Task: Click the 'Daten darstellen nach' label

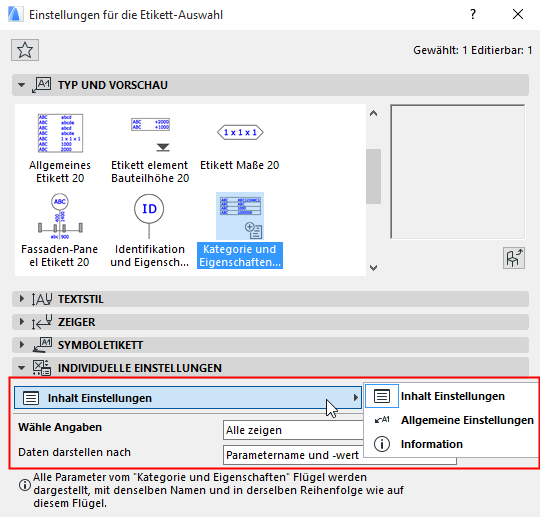Action: pos(74,452)
